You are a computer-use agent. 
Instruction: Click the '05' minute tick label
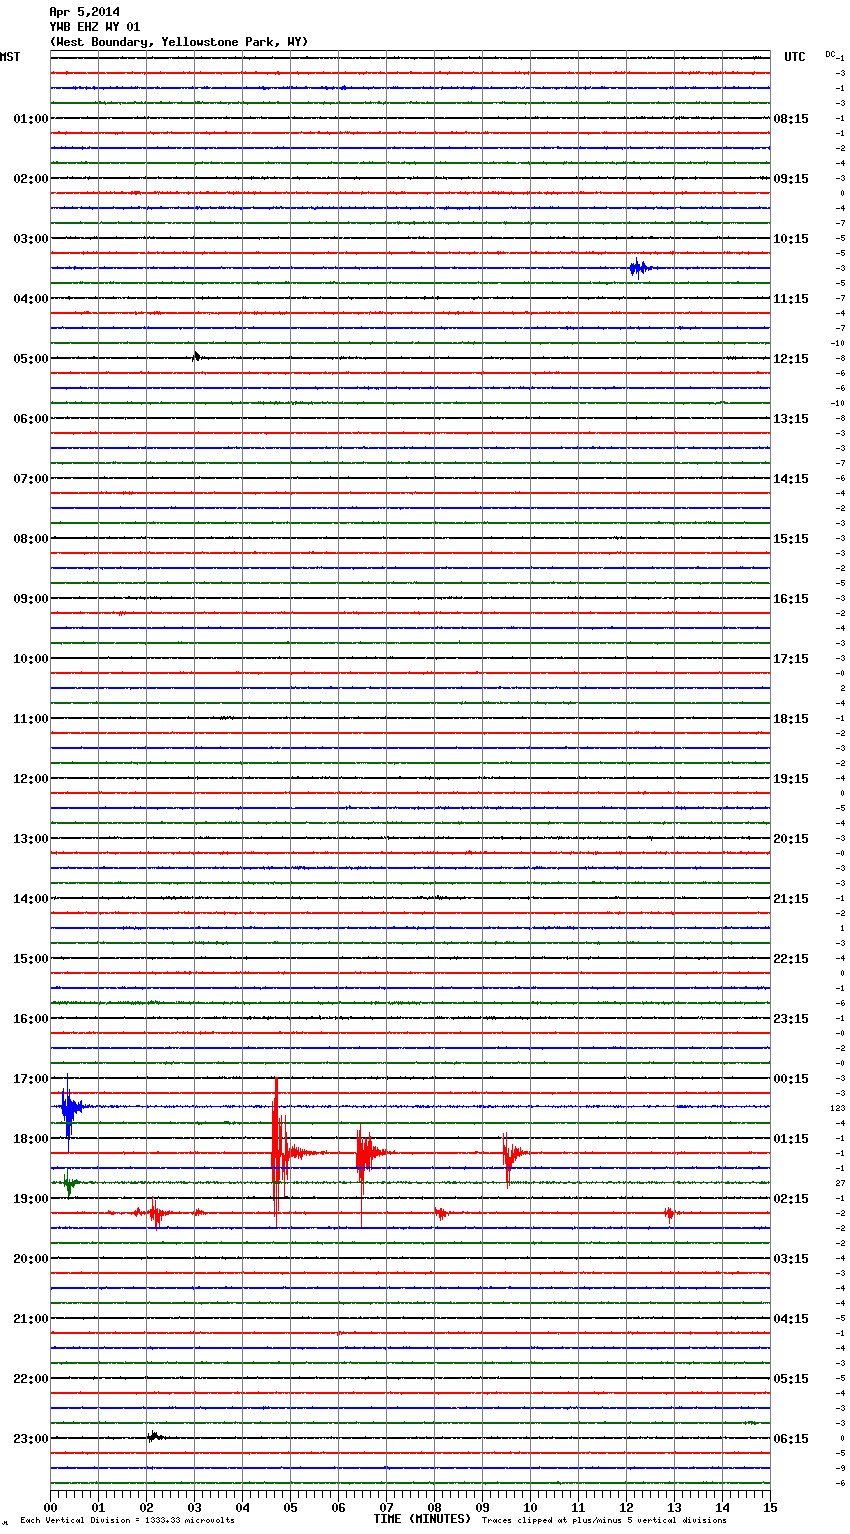coord(290,1507)
